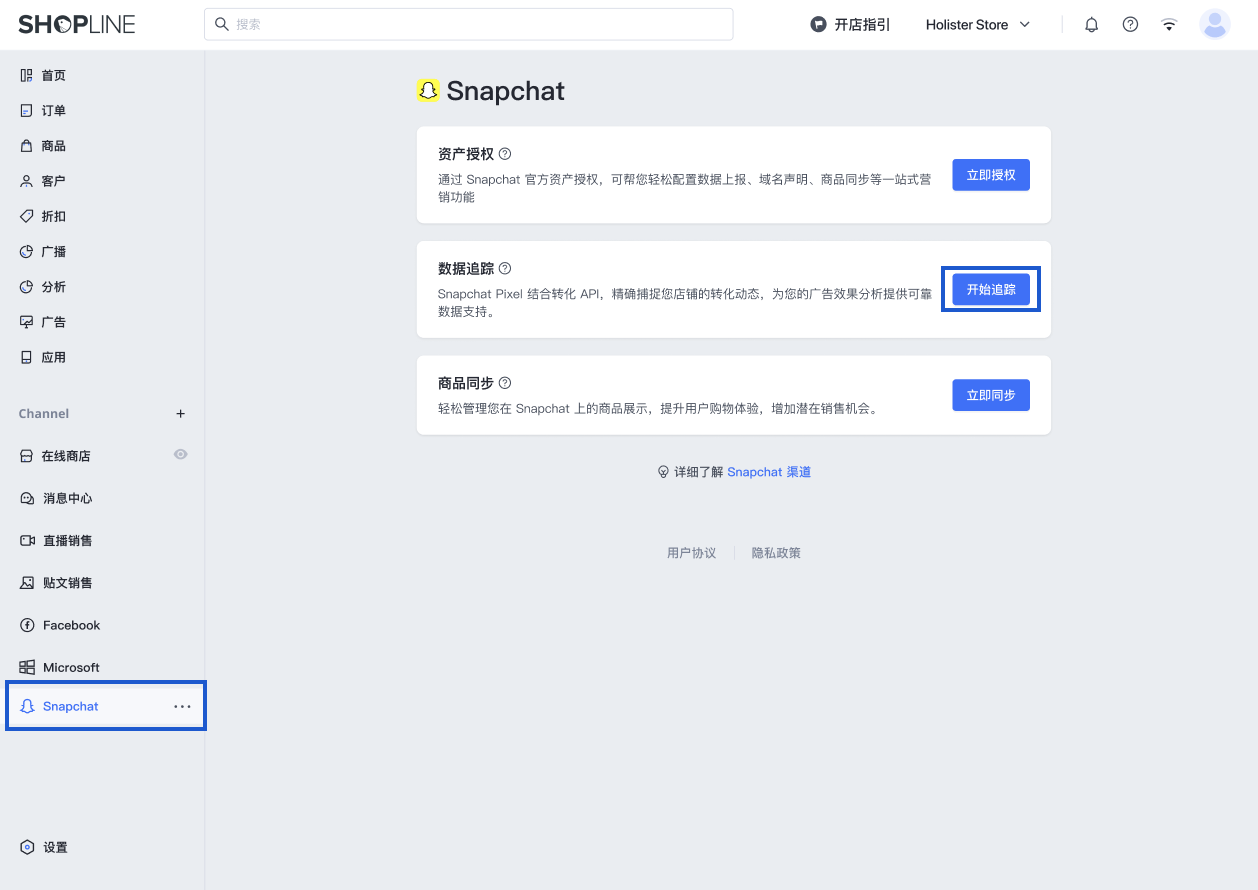
Task: Click the 在线商店 store icon
Action: click(27, 456)
